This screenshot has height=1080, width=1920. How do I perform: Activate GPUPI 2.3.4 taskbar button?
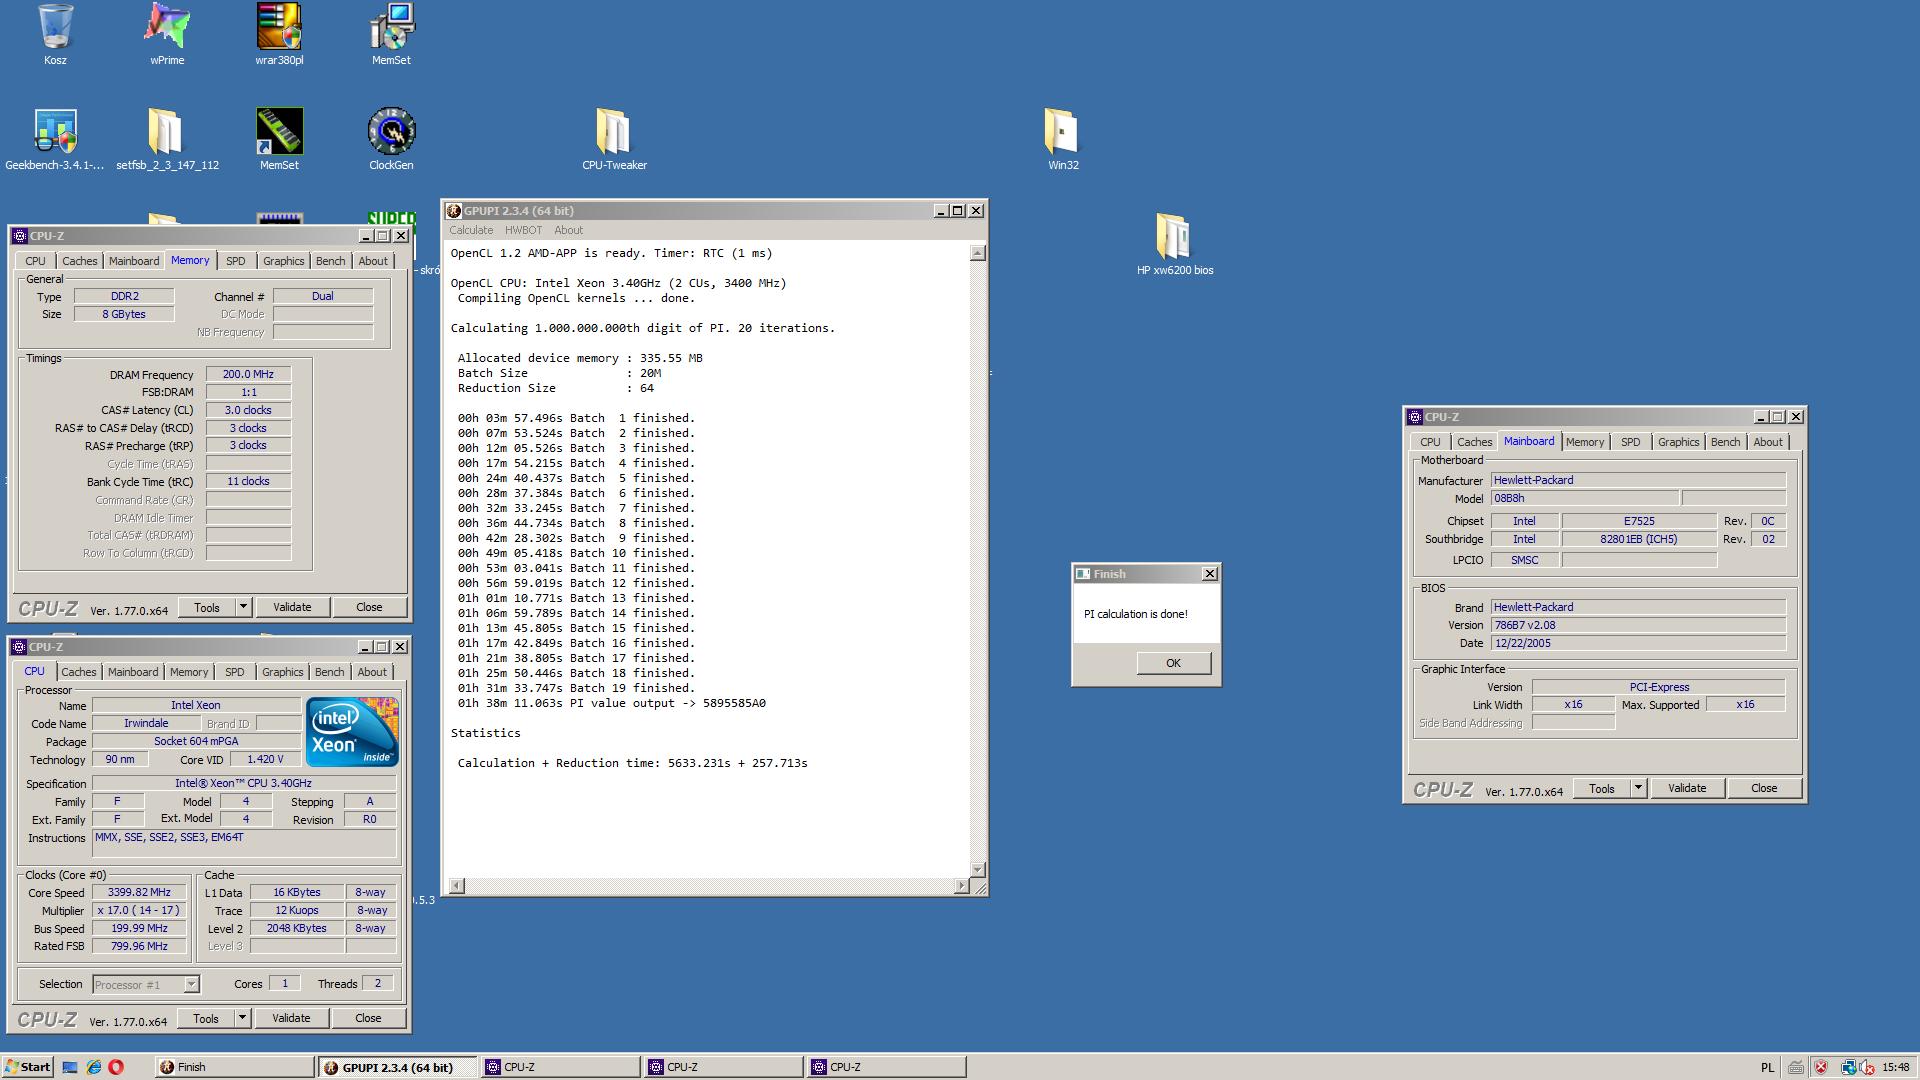pos(397,1067)
